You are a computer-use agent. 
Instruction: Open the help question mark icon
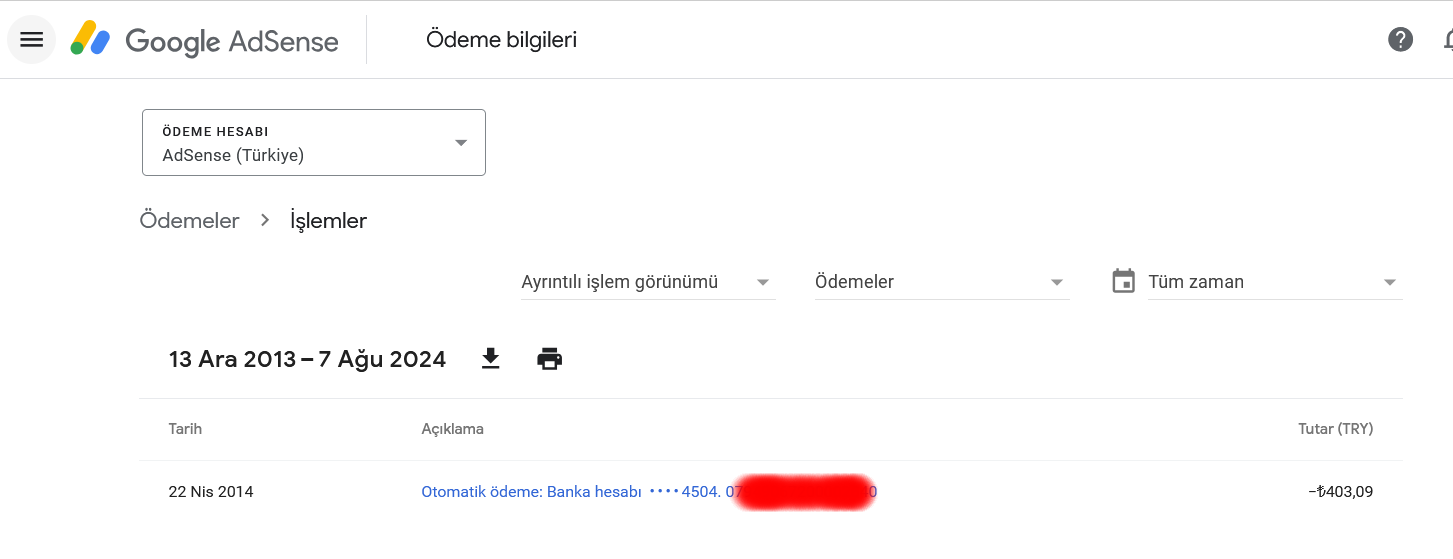tap(1400, 40)
